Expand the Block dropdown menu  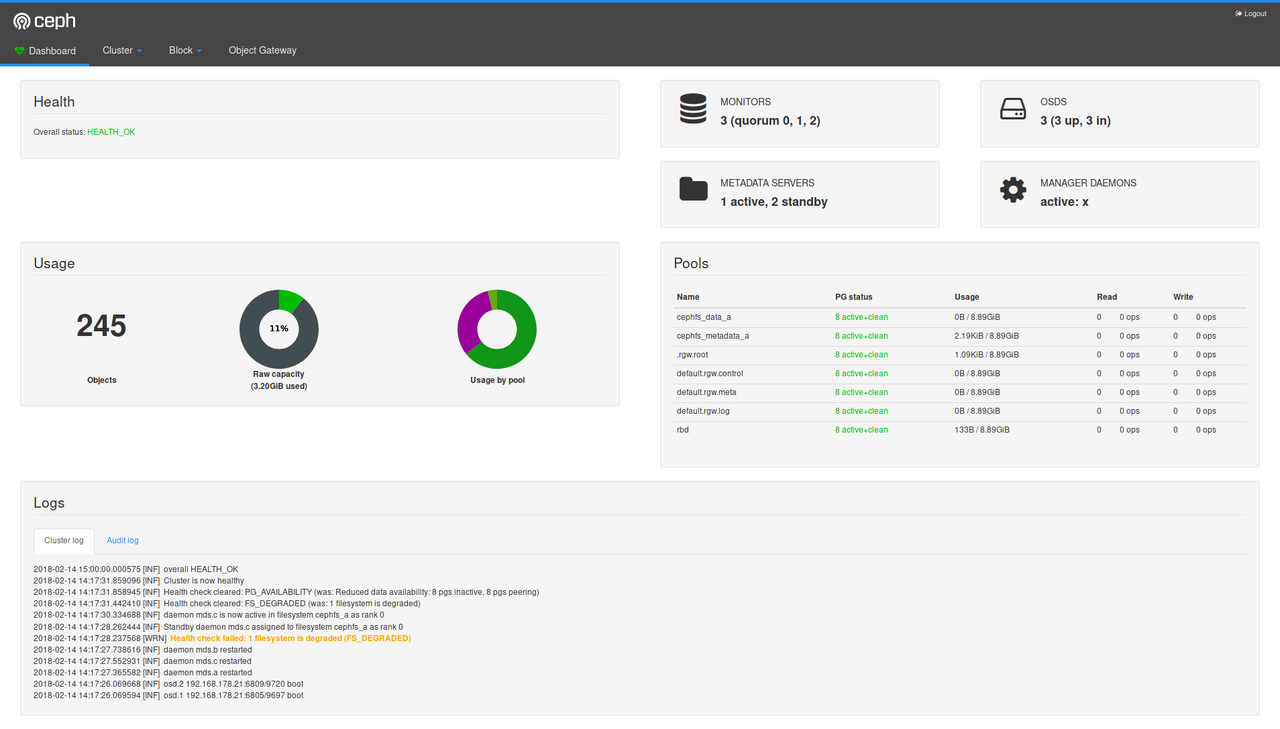click(x=185, y=50)
